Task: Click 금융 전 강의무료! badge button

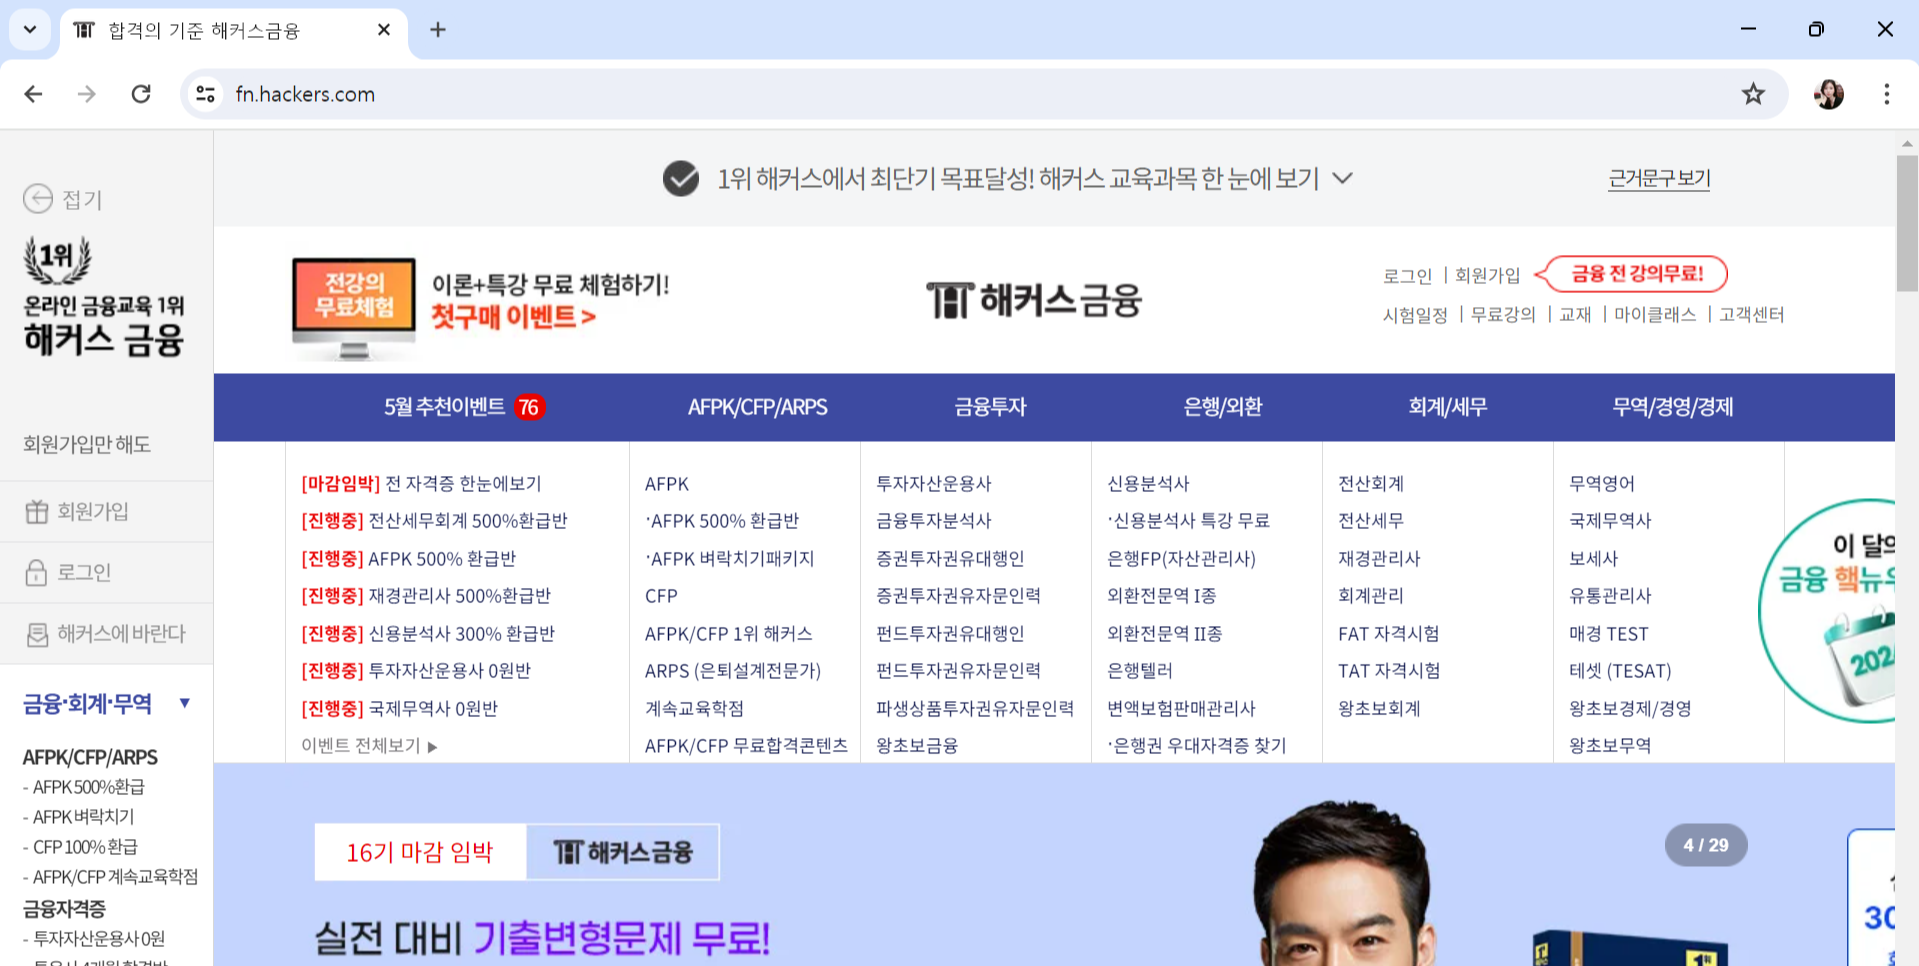Action: pyautogui.click(x=1633, y=273)
